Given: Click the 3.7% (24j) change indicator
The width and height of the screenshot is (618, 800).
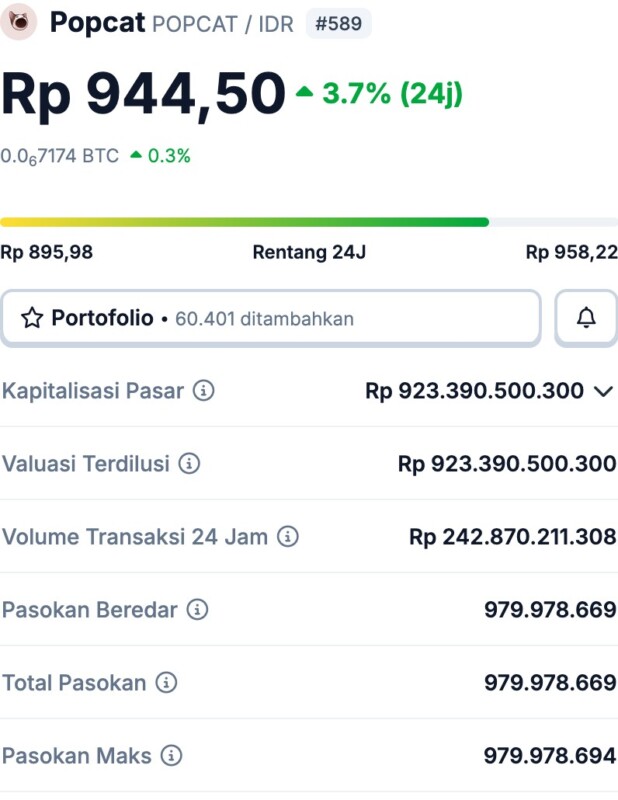Looking at the screenshot, I should click(x=380, y=94).
